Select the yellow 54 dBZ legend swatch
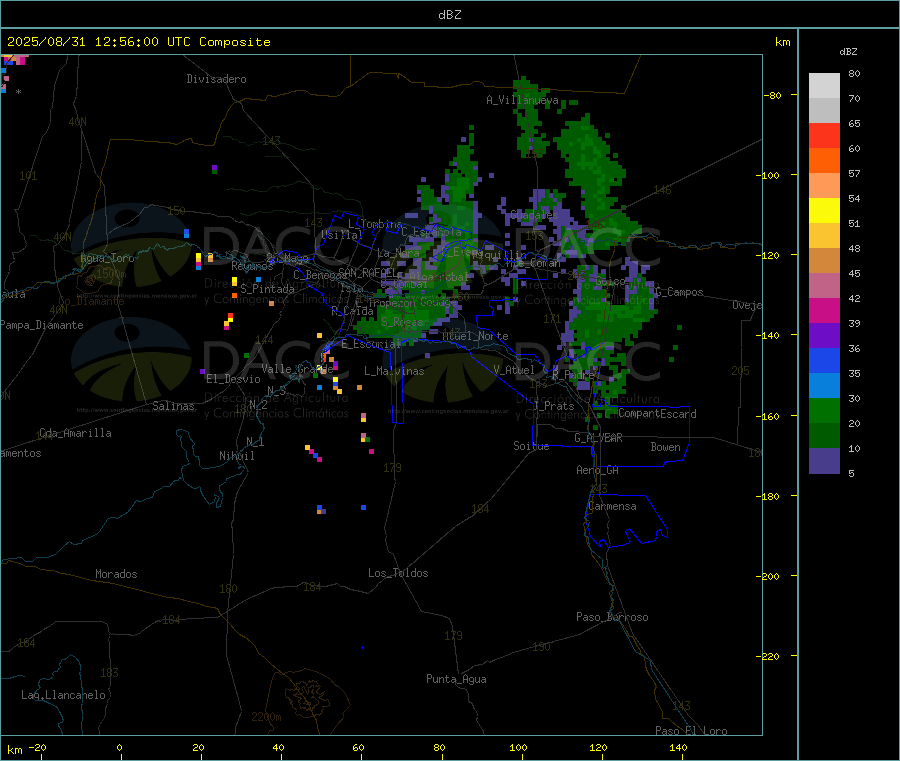The height and width of the screenshot is (761, 900). click(824, 211)
